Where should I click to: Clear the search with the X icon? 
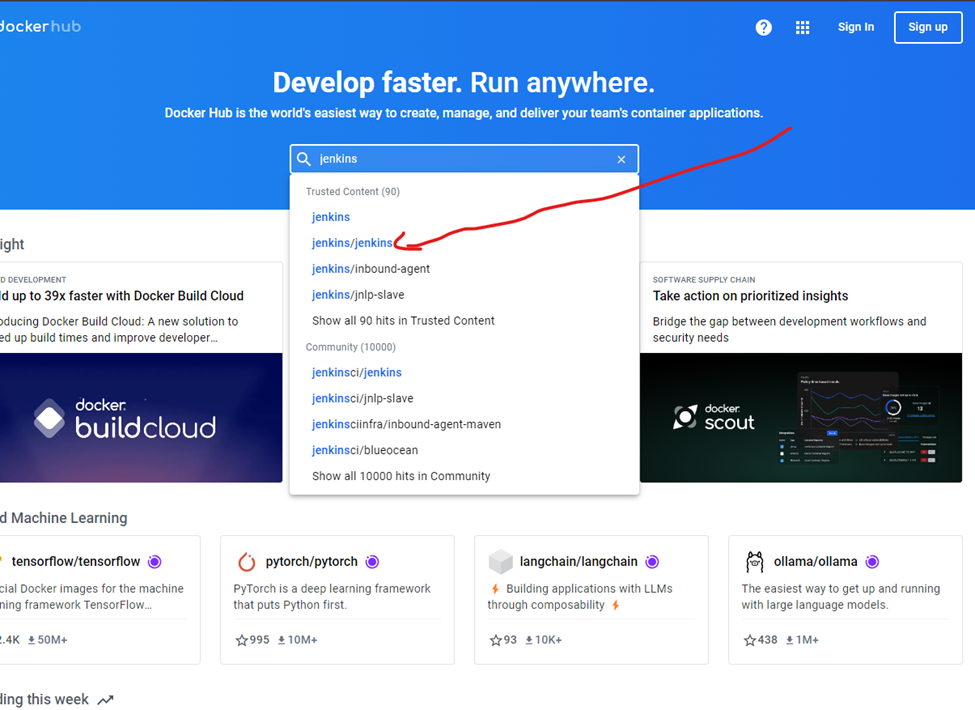pos(621,160)
